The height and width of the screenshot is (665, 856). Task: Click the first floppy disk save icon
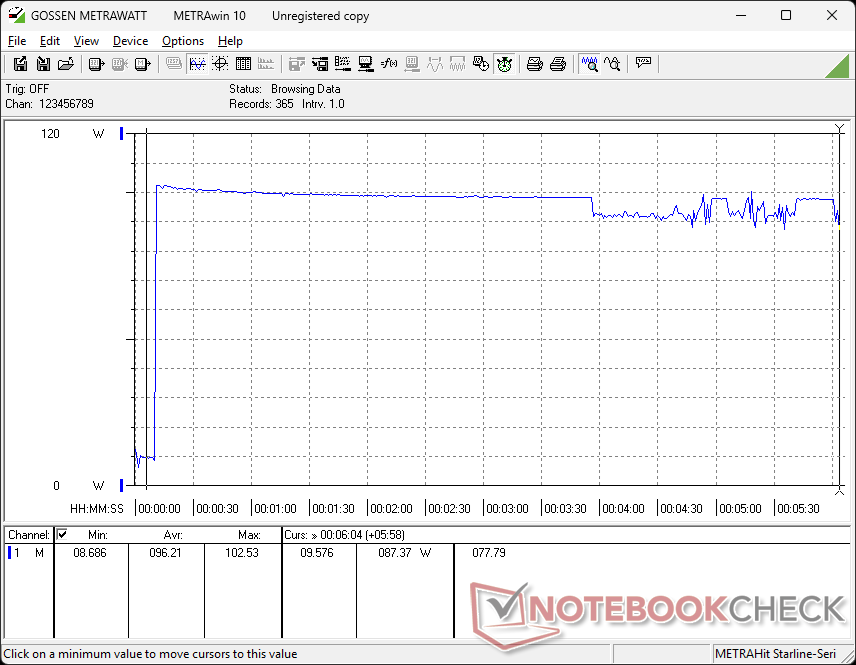20,64
